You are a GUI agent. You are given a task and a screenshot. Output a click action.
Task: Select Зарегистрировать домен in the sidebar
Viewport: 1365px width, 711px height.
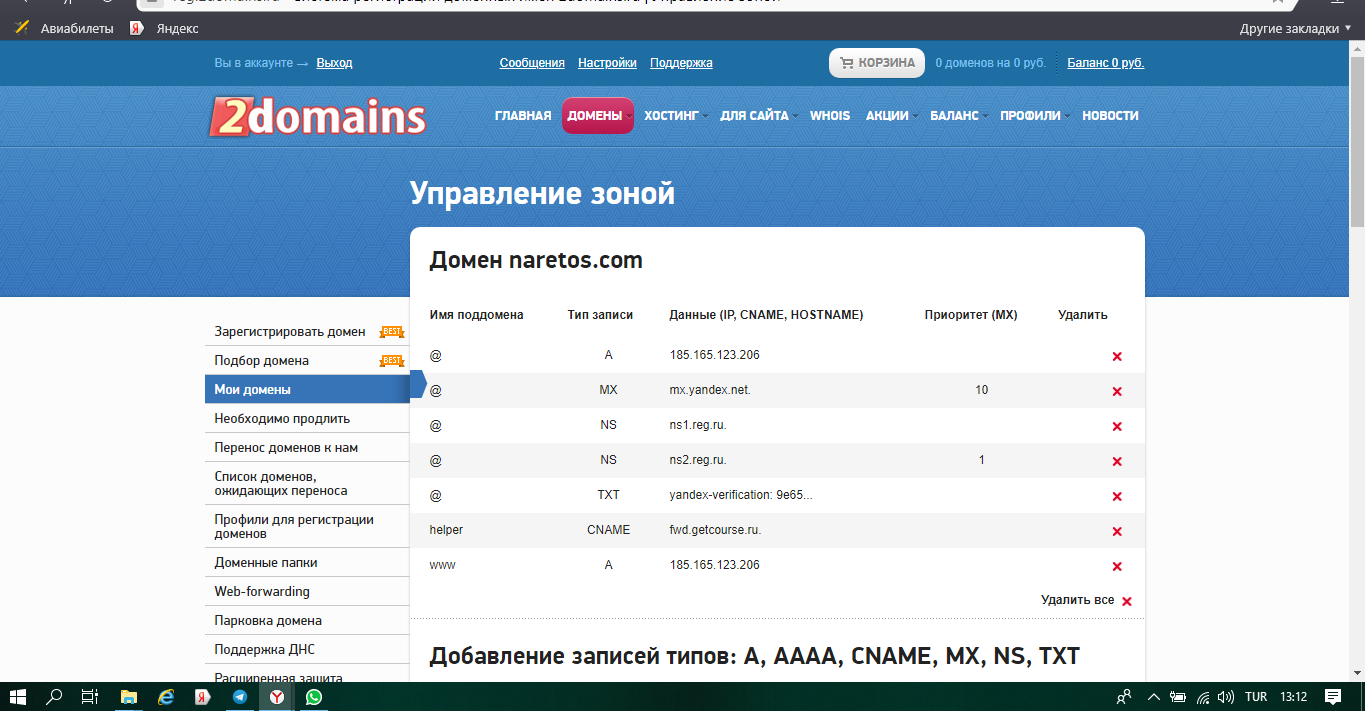click(307, 331)
